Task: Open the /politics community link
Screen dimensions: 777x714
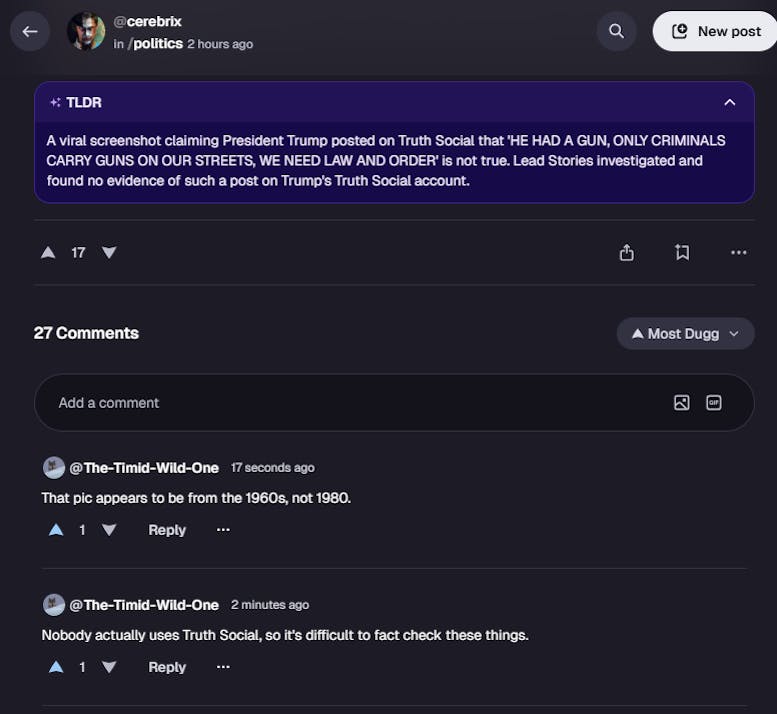Action: point(155,44)
